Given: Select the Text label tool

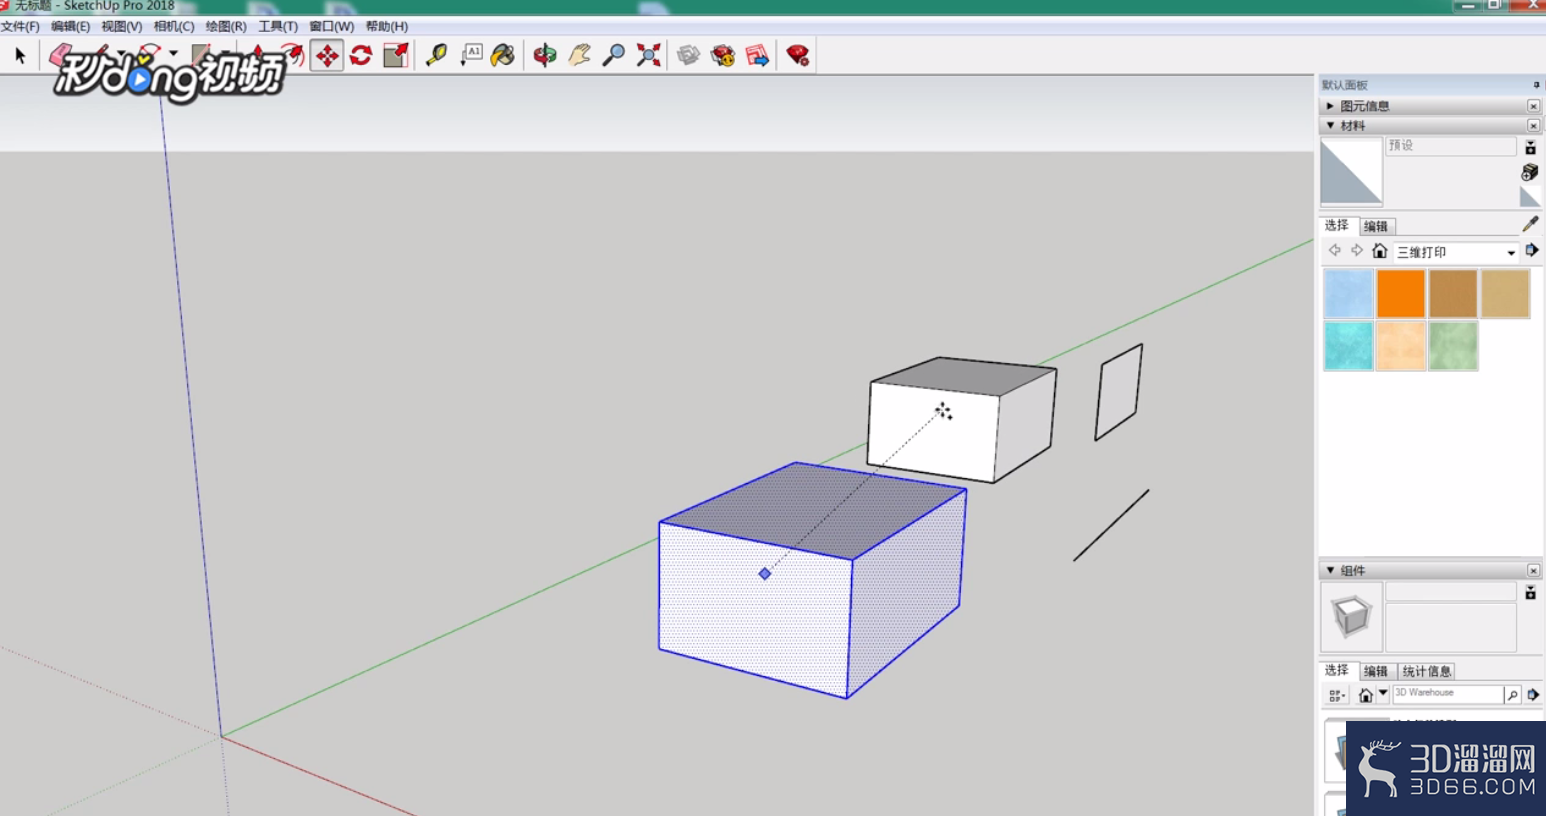Looking at the screenshot, I should tap(471, 55).
